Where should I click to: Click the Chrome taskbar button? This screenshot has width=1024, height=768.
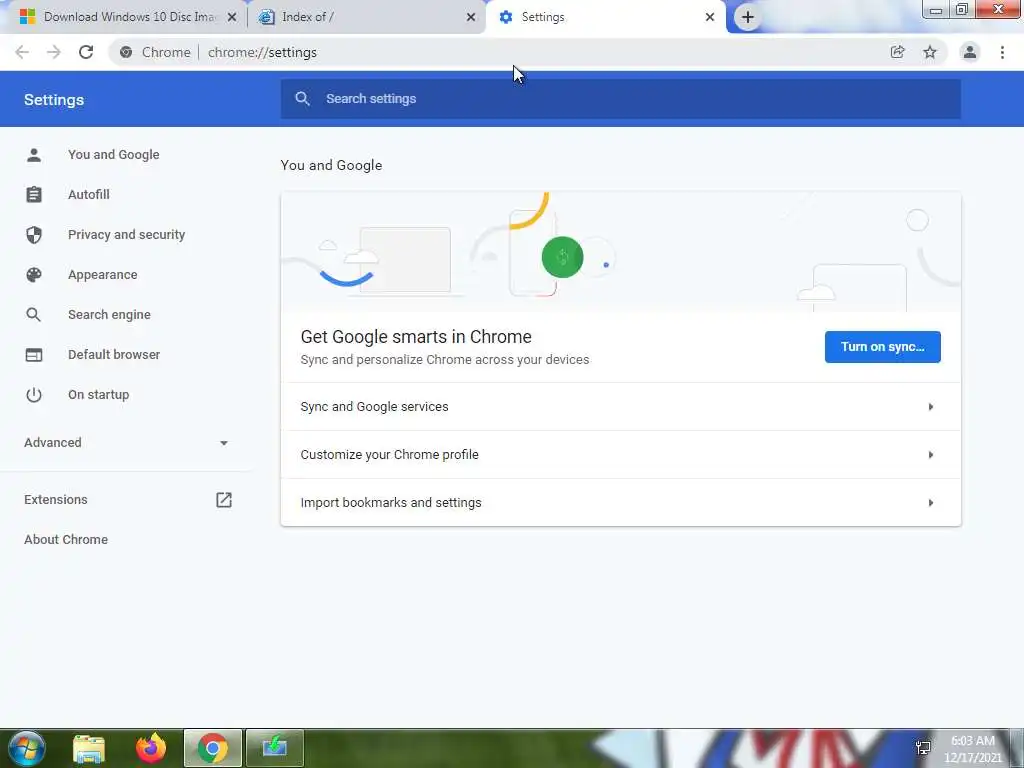tap(213, 748)
